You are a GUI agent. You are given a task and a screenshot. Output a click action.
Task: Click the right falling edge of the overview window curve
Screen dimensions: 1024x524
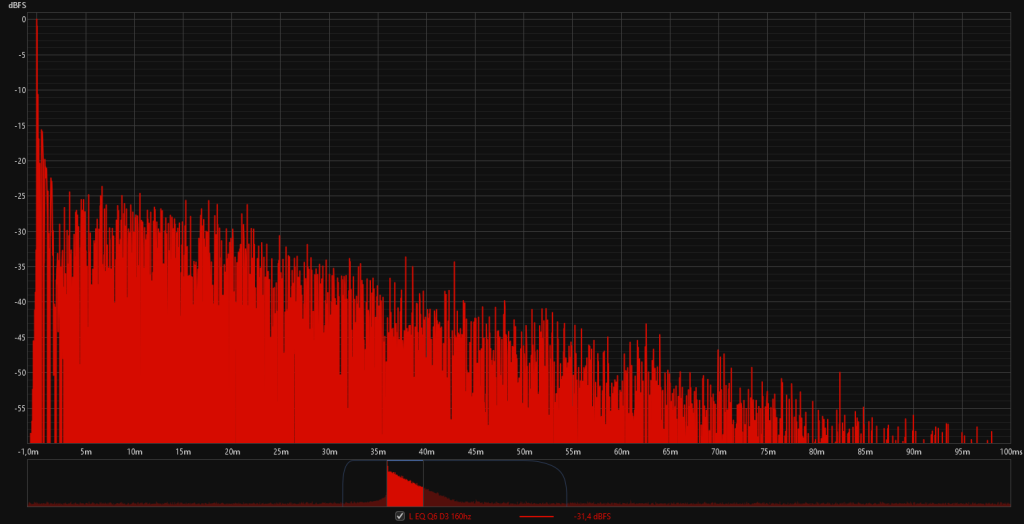click(x=565, y=482)
